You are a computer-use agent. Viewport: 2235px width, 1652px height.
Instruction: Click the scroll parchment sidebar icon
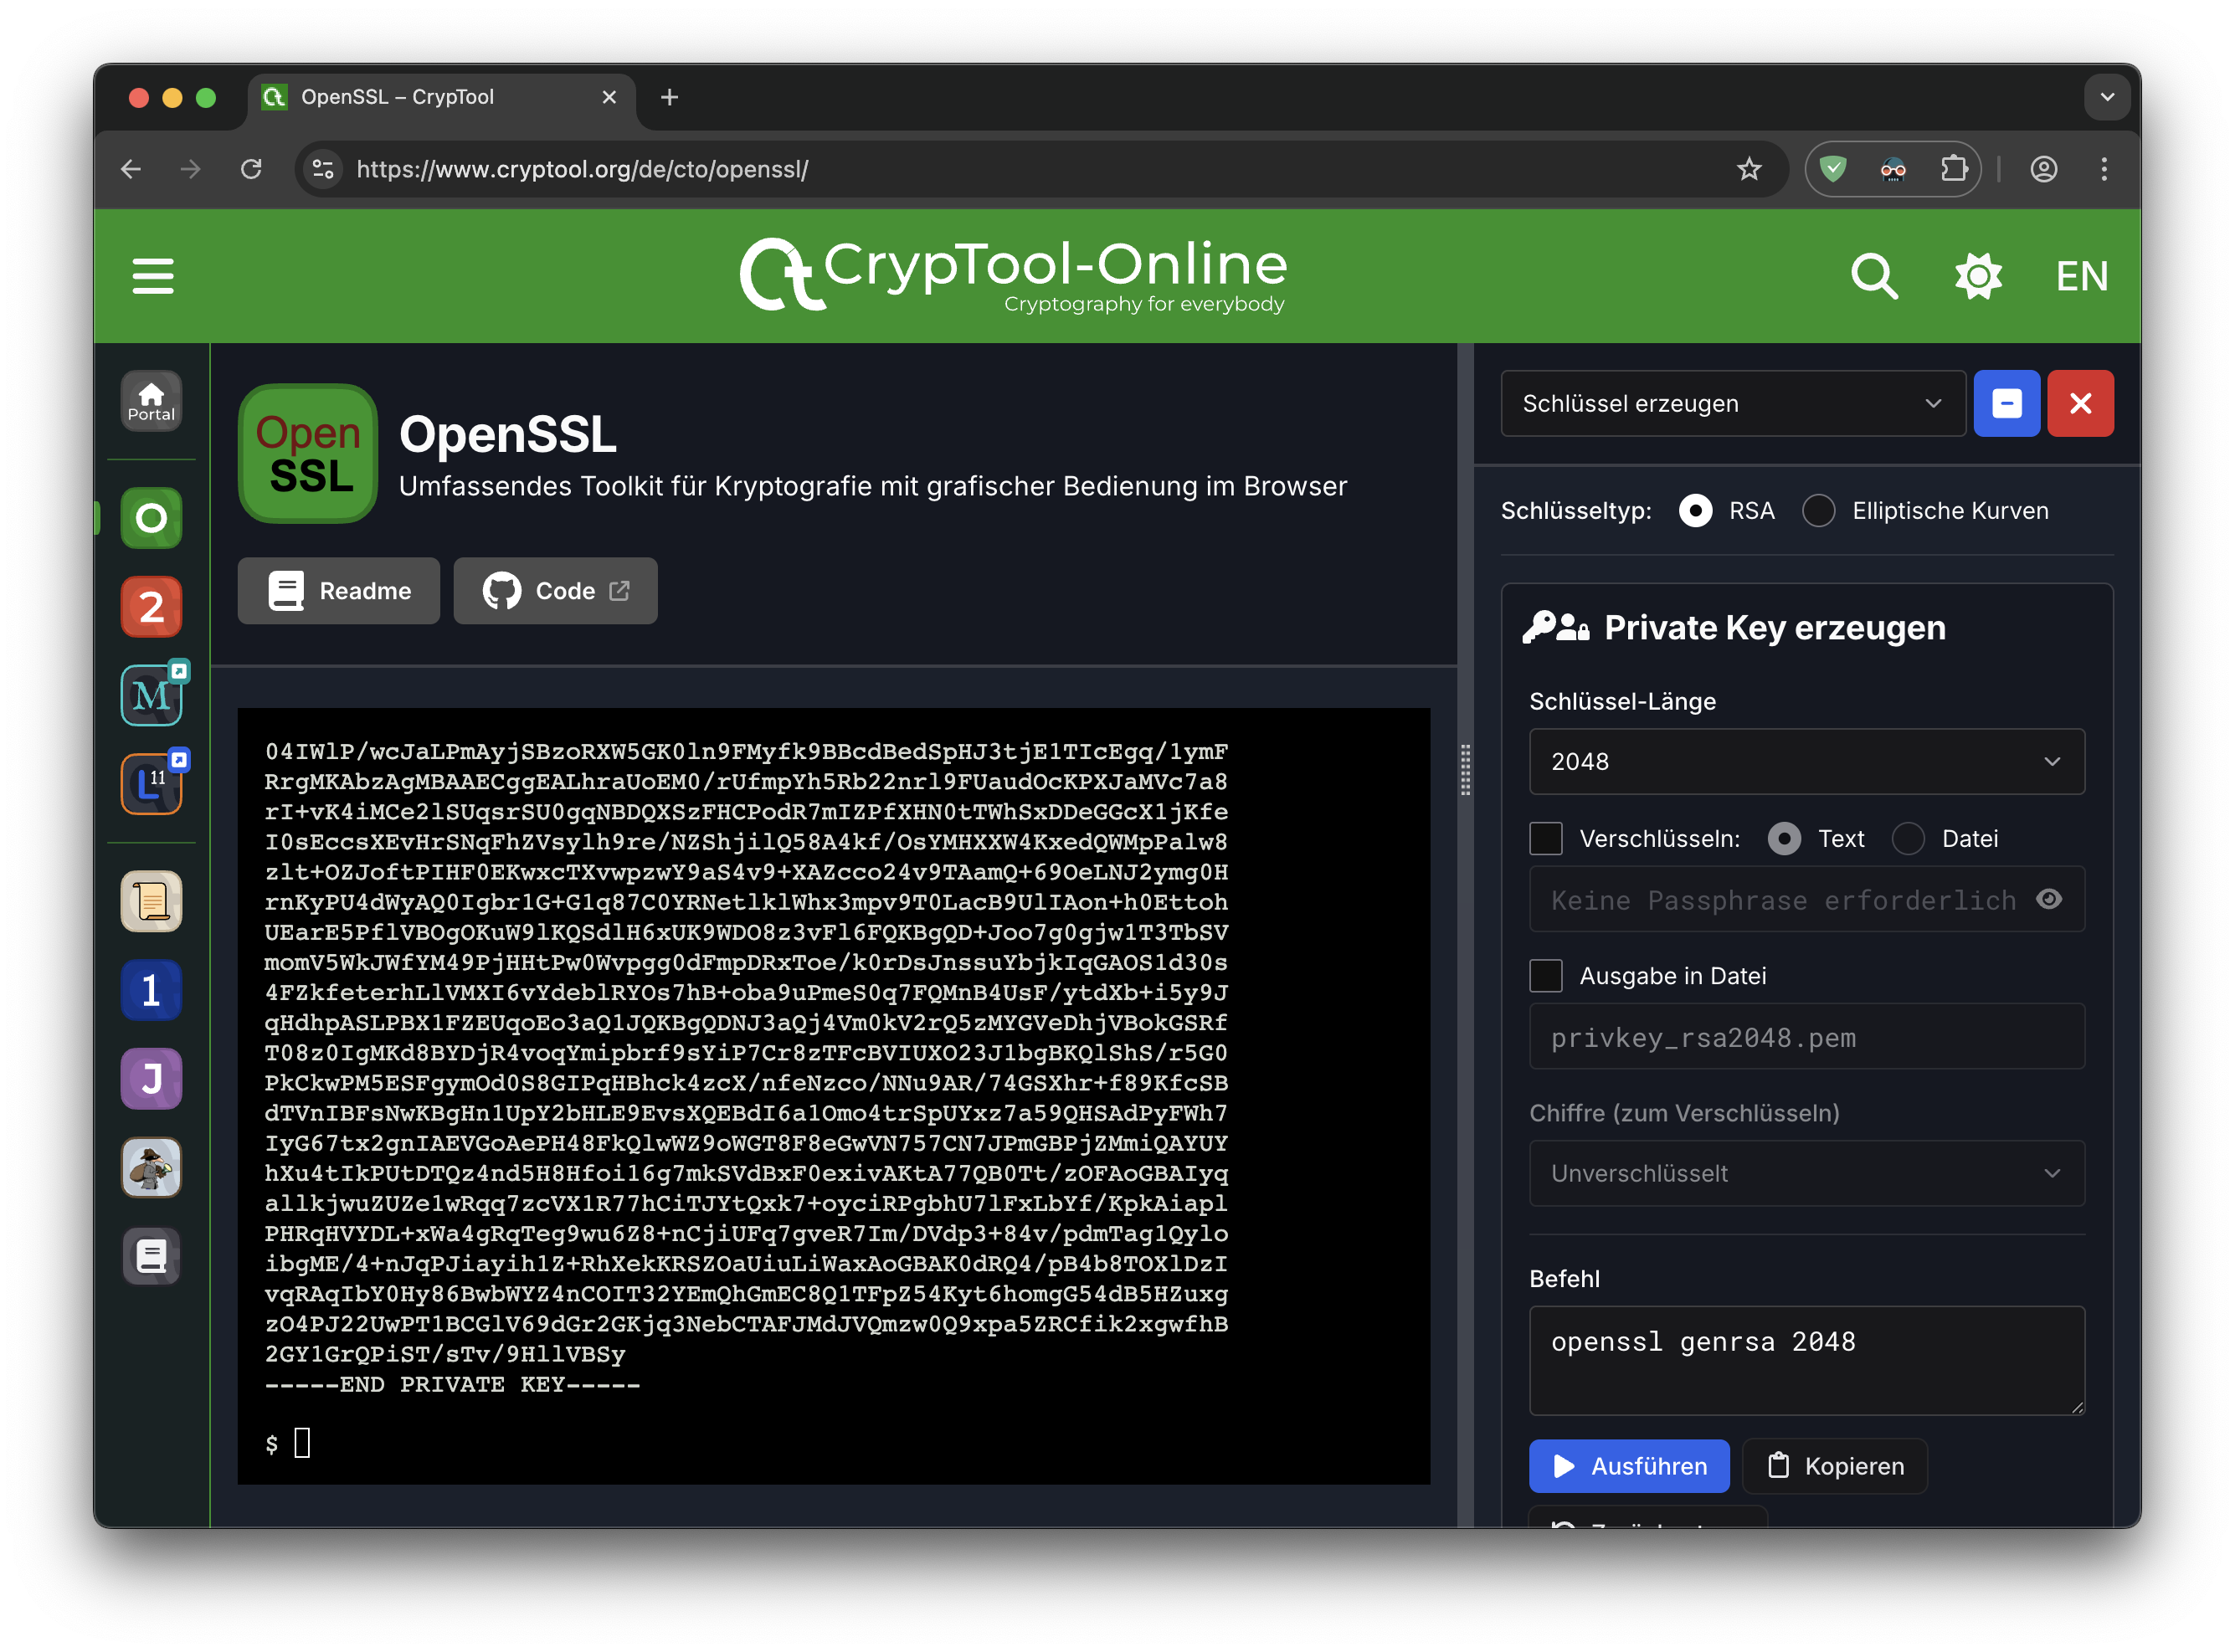pos(151,901)
